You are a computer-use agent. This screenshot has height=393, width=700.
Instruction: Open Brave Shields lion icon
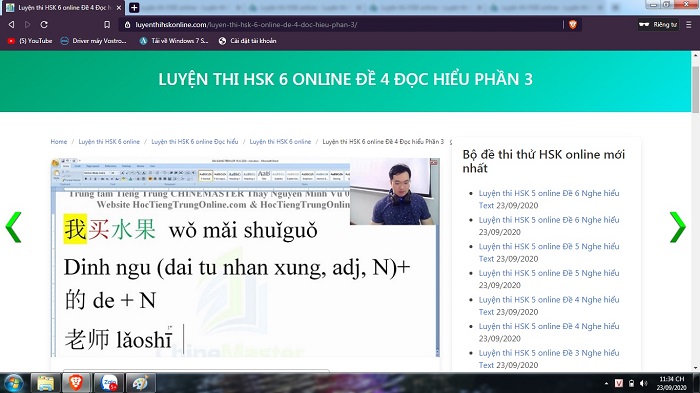point(573,25)
